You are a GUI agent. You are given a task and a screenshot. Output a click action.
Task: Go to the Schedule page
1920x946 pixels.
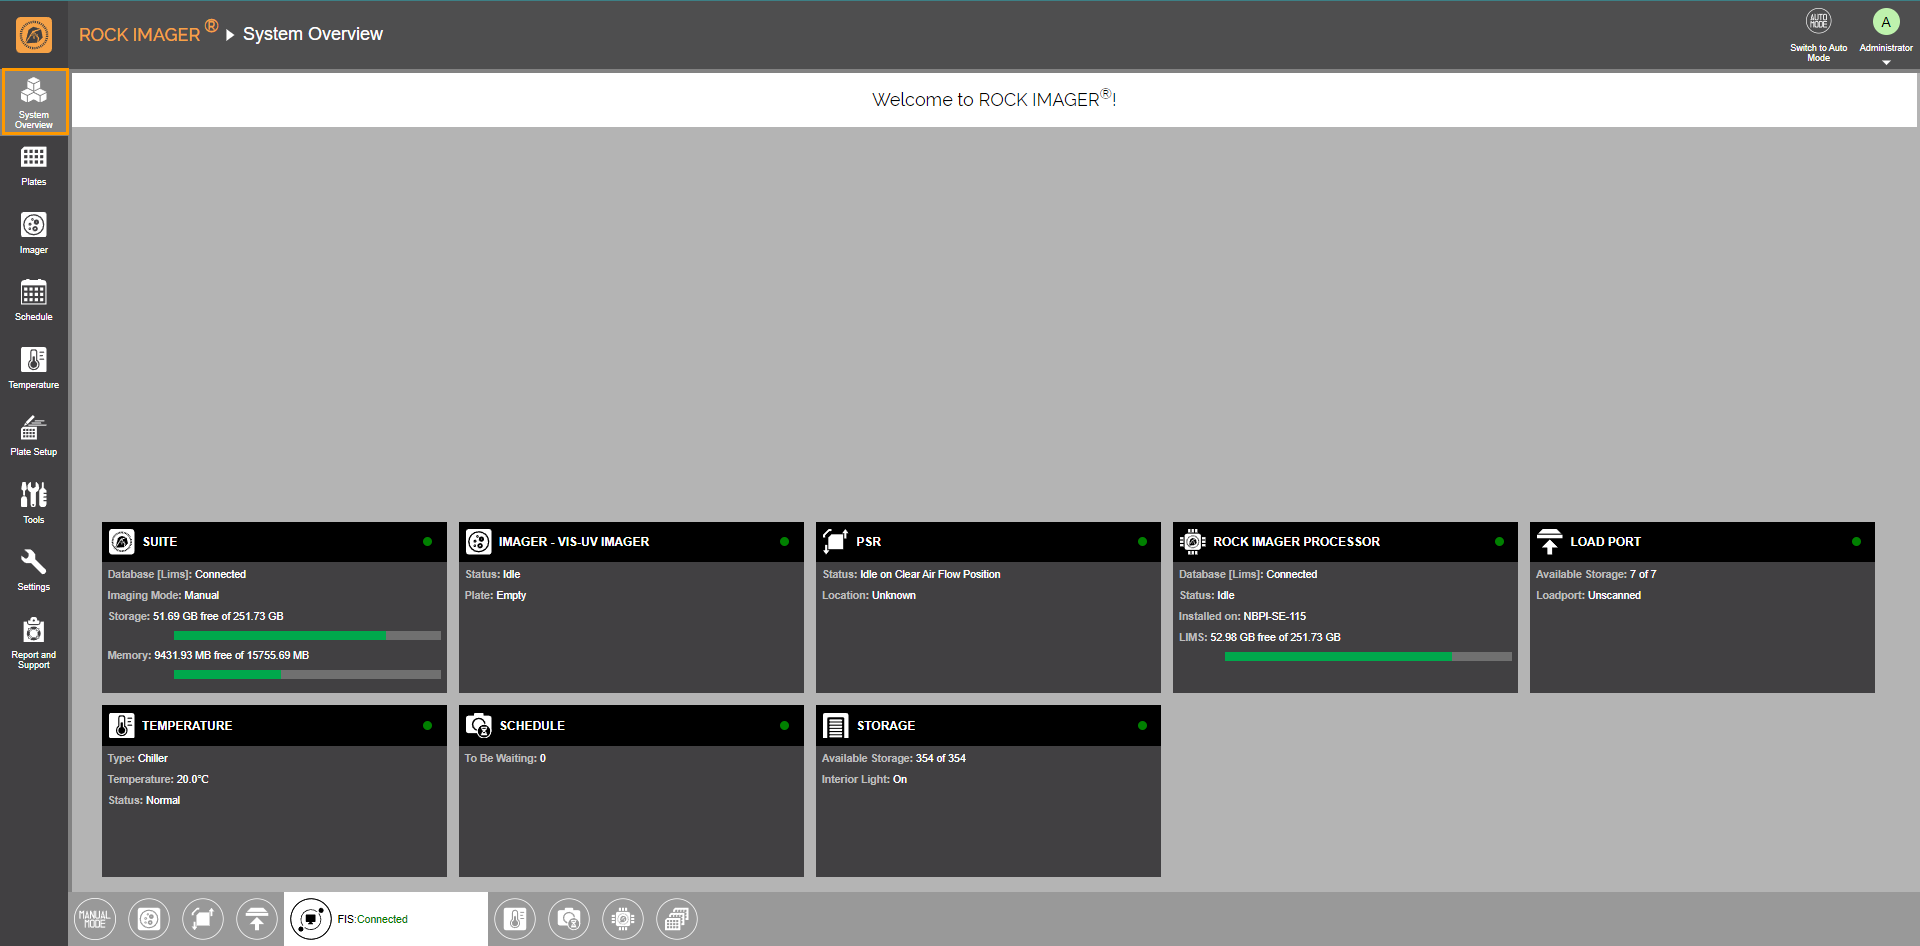point(33,300)
